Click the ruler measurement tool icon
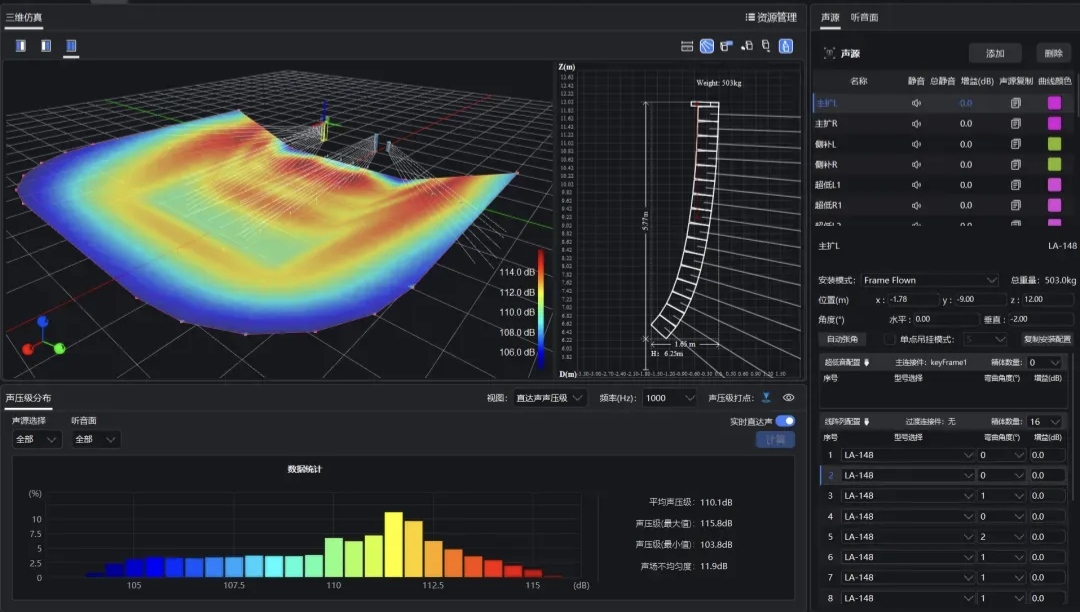Image resolution: width=1080 pixels, height=612 pixels. coord(686,46)
